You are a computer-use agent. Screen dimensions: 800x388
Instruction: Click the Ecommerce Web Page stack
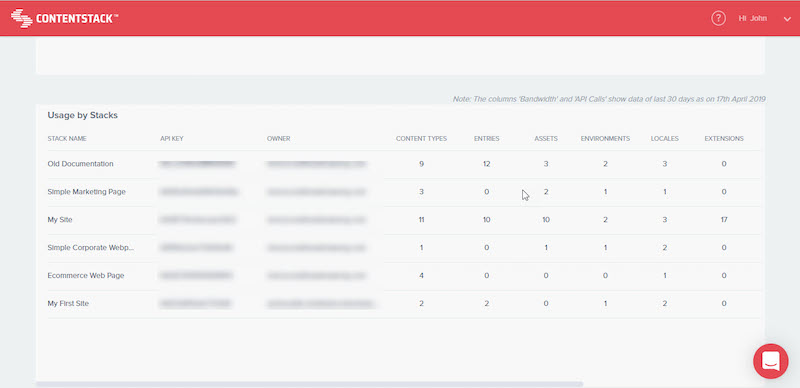coord(86,275)
